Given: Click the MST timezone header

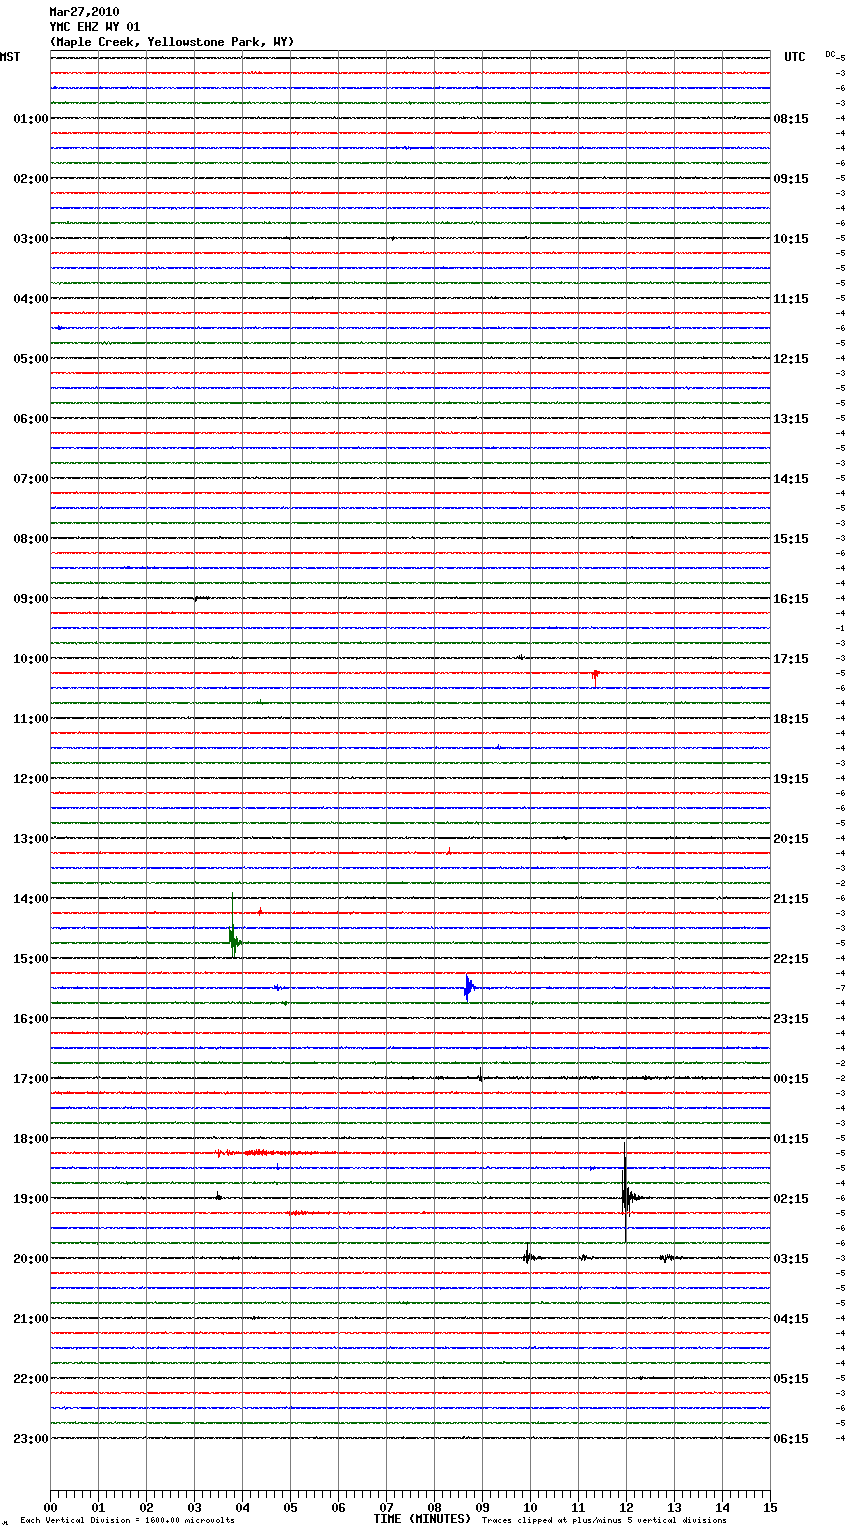Looking at the screenshot, I should pyautogui.click(x=10, y=57).
